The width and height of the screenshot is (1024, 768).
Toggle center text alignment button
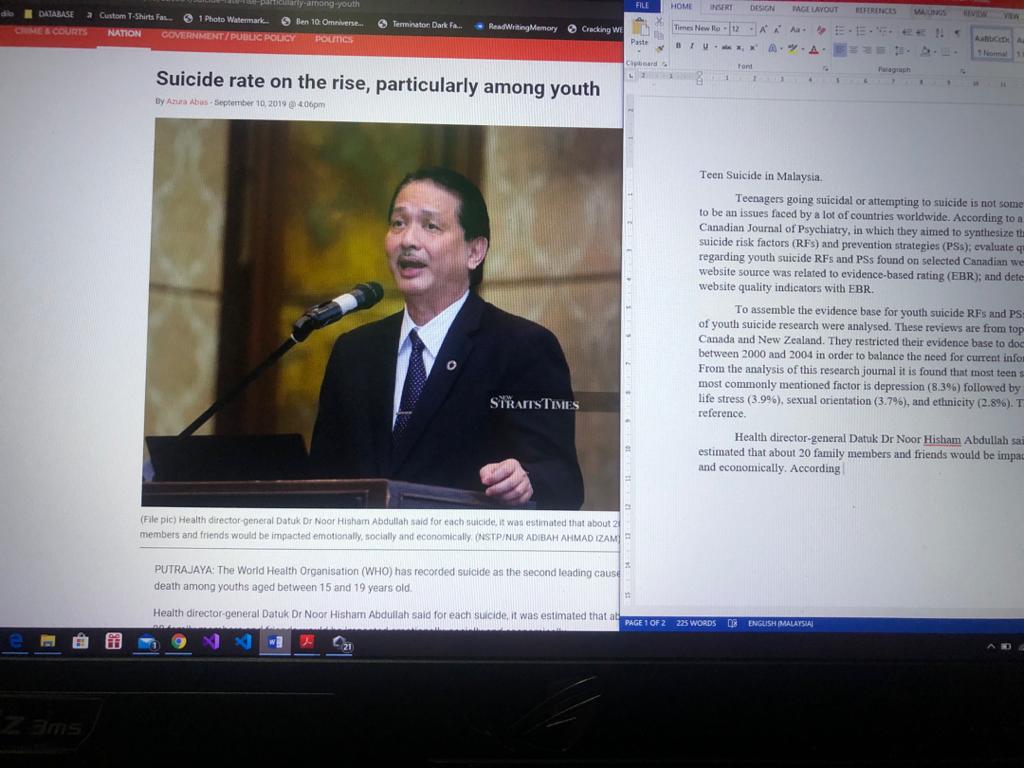853,50
